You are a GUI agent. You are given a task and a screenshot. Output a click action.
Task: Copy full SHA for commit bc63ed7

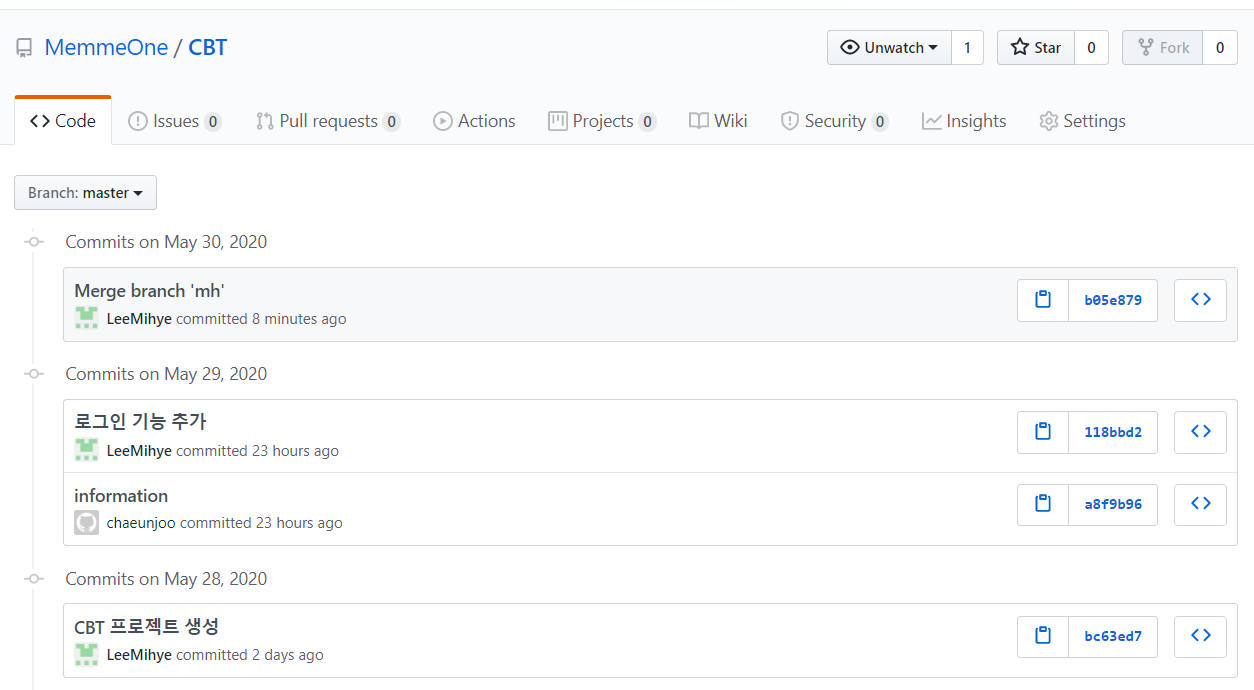1043,636
